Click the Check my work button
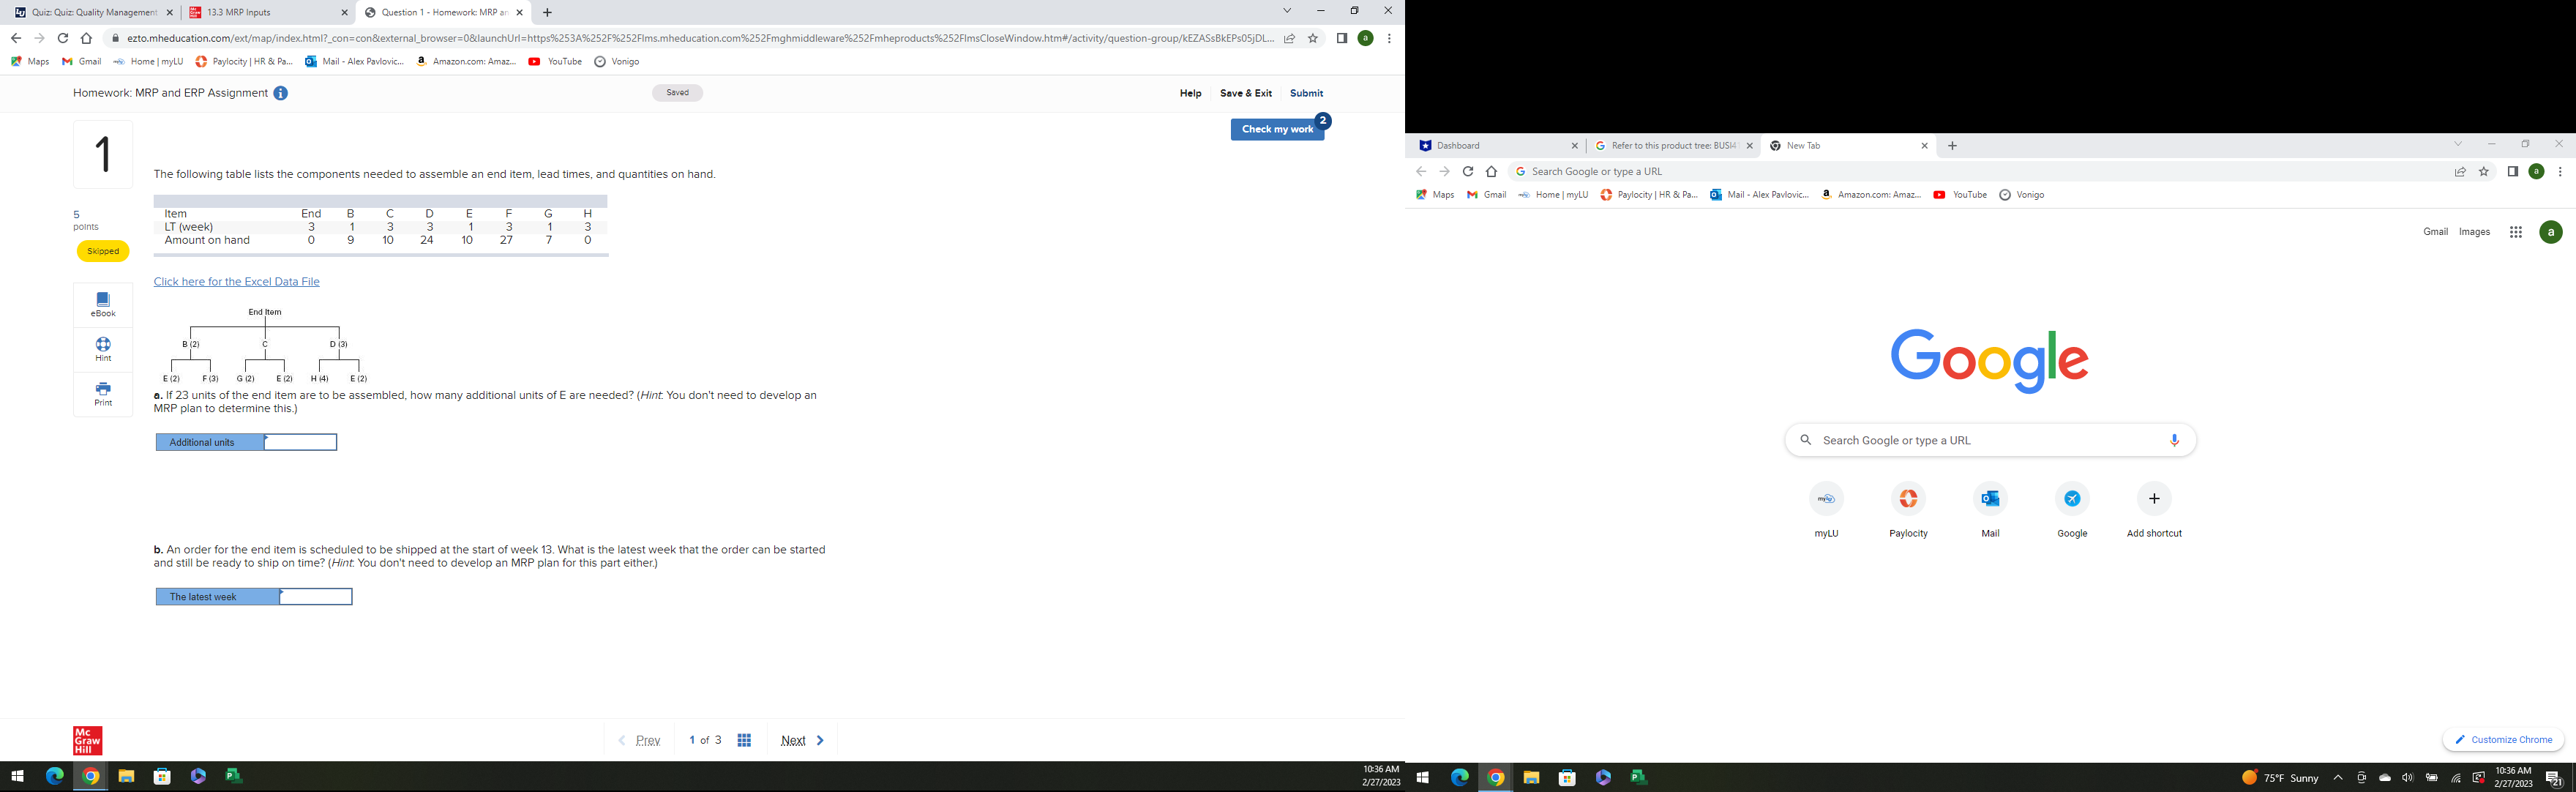 pos(1277,129)
